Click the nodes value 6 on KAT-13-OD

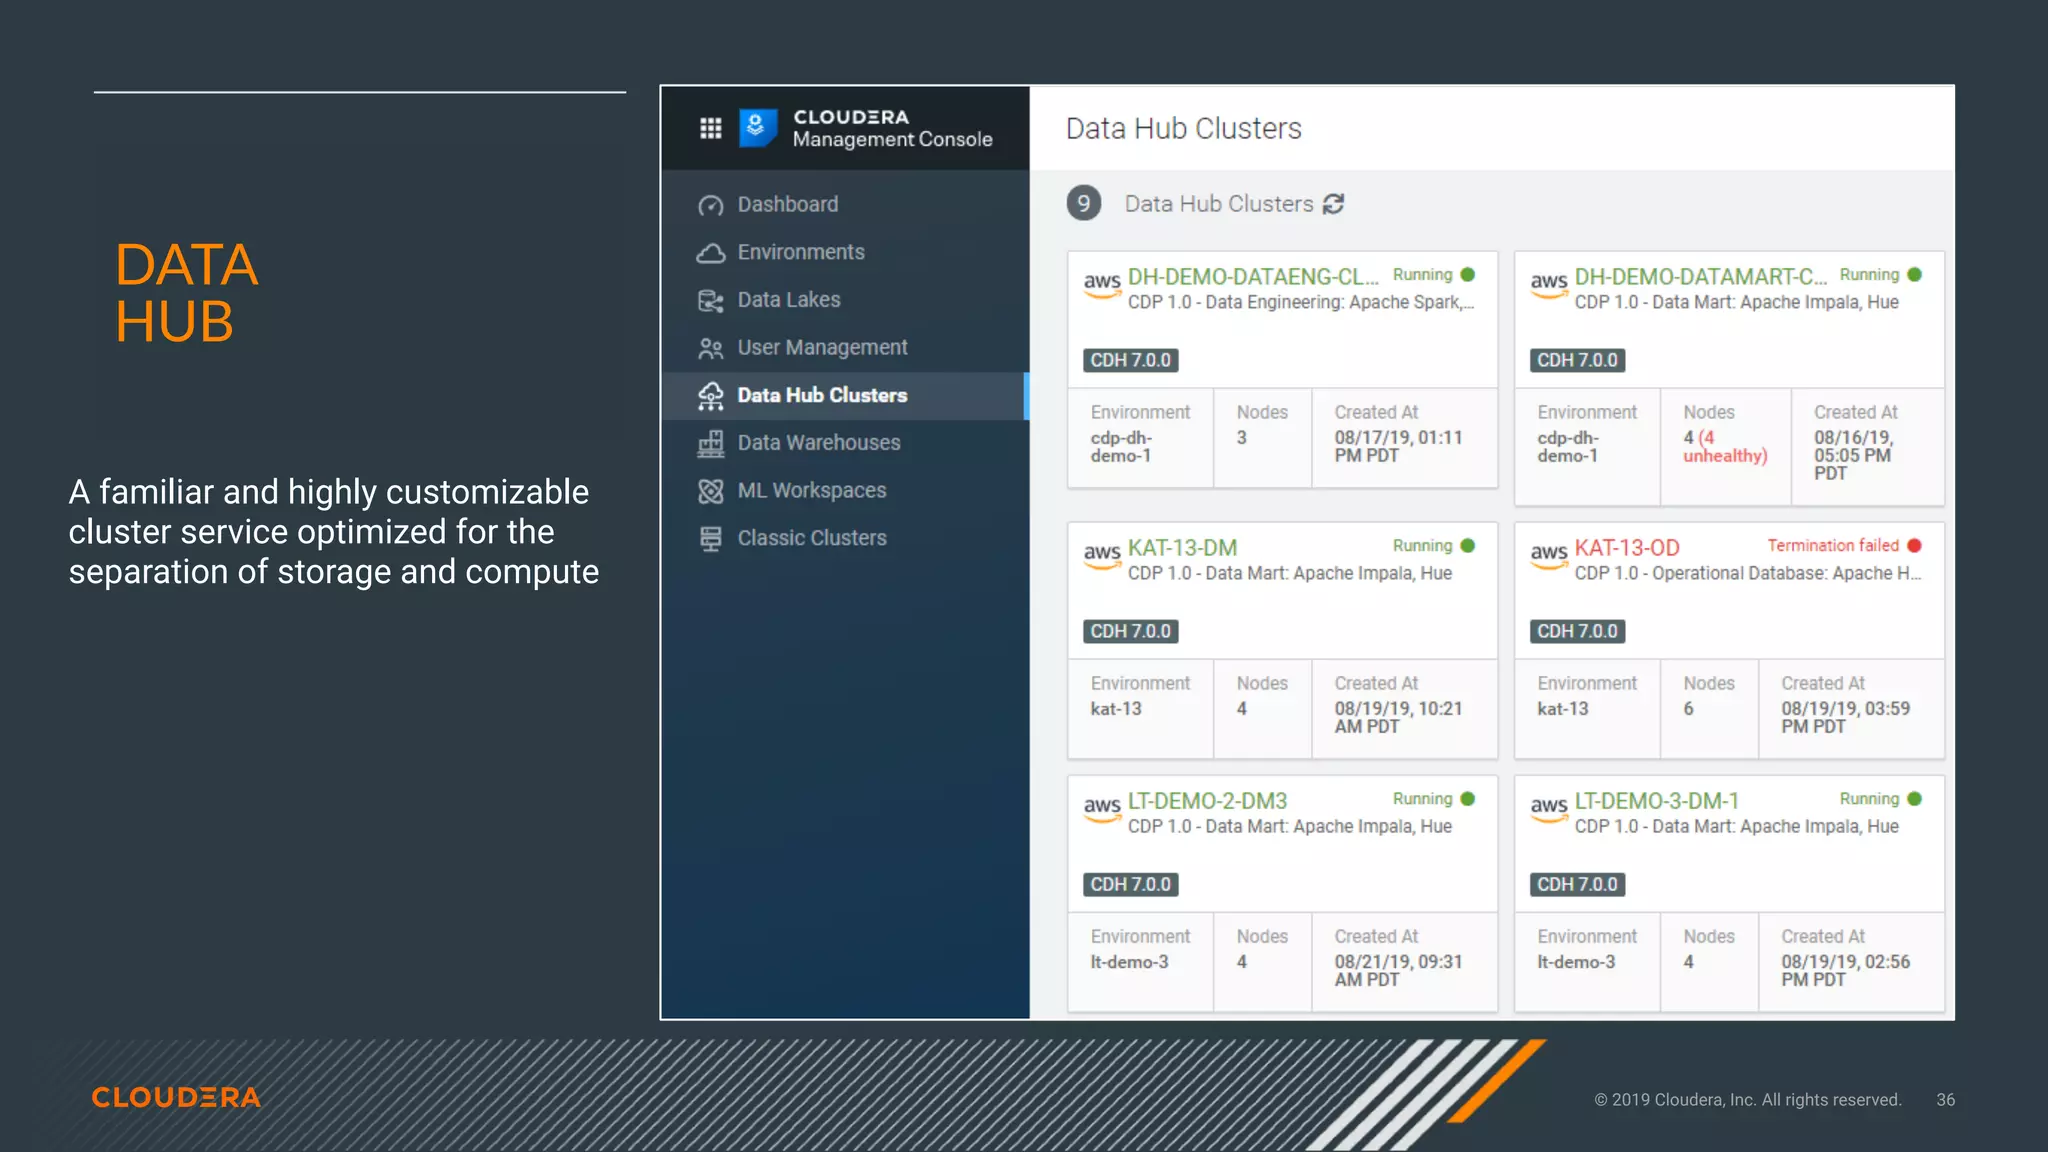coord(1688,709)
